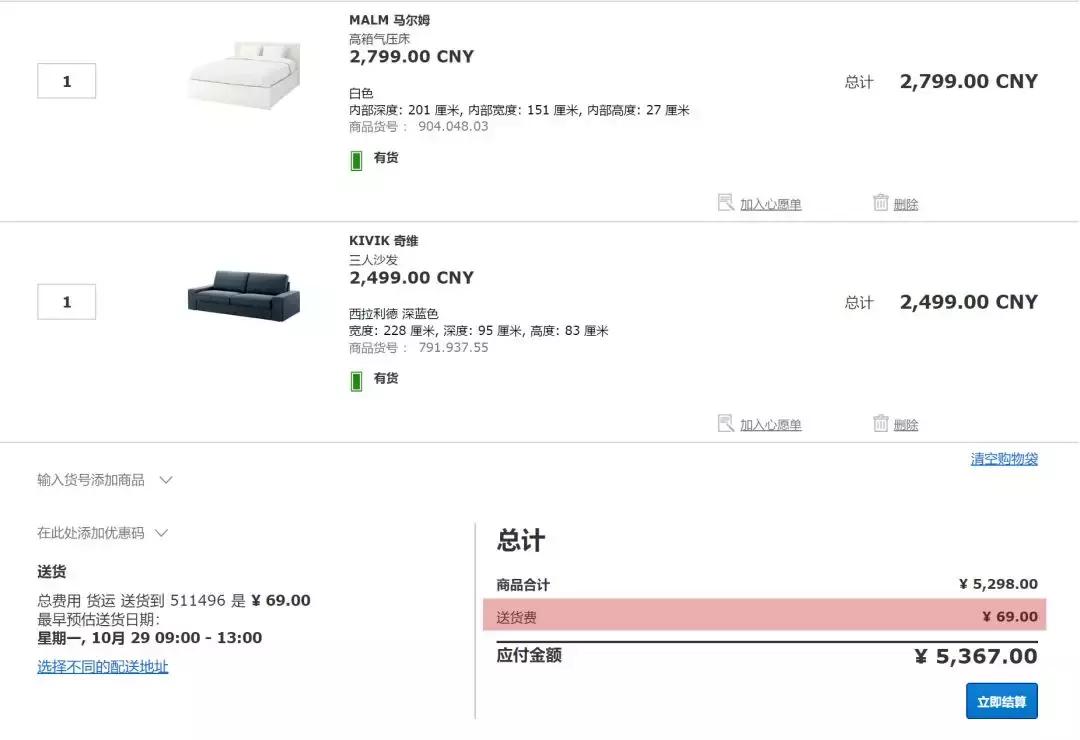Click the MALM bed quantity box

click(66, 80)
